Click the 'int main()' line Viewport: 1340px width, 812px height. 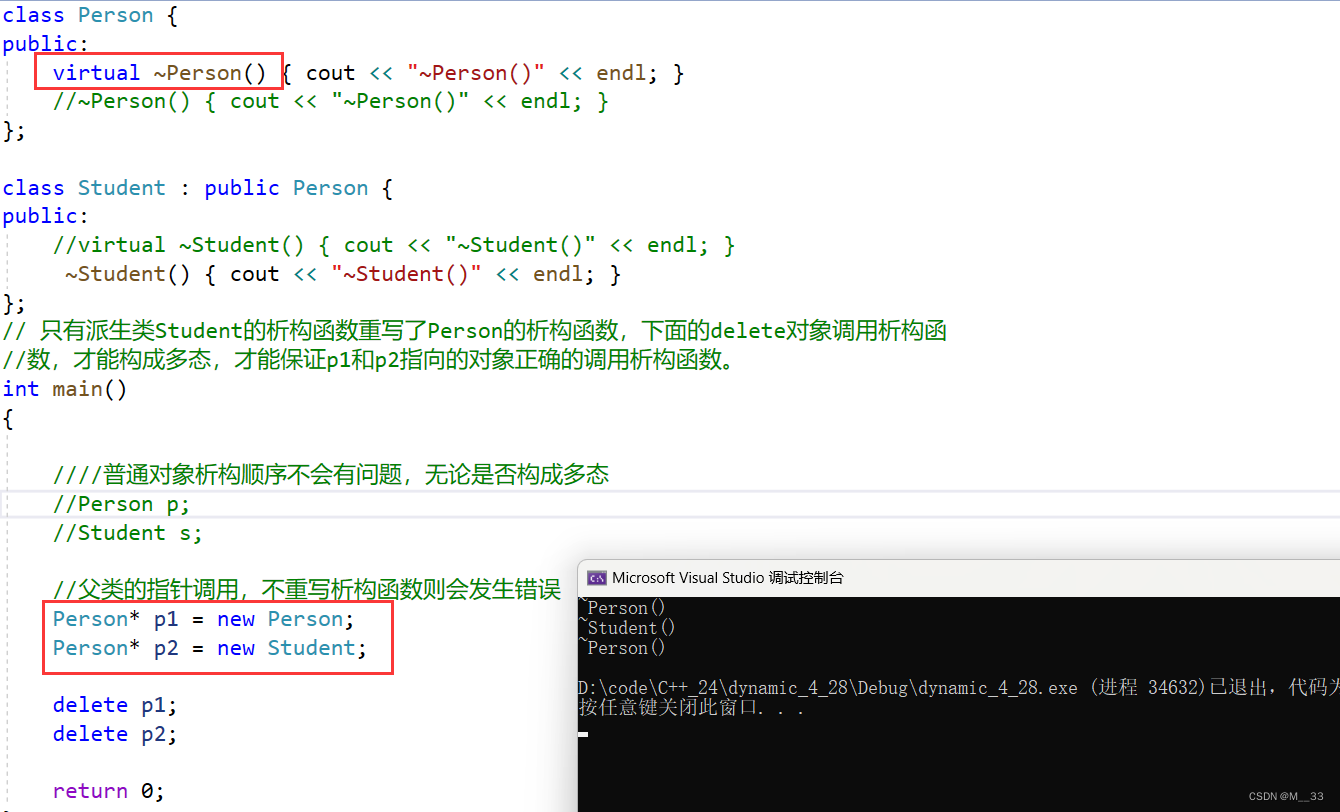coord(65,389)
